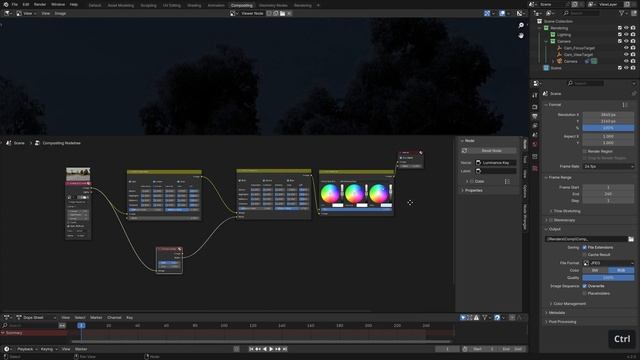The height and width of the screenshot is (360, 640).
Task: Toggle the Render Region checkbox
Action: click(585, 151)
